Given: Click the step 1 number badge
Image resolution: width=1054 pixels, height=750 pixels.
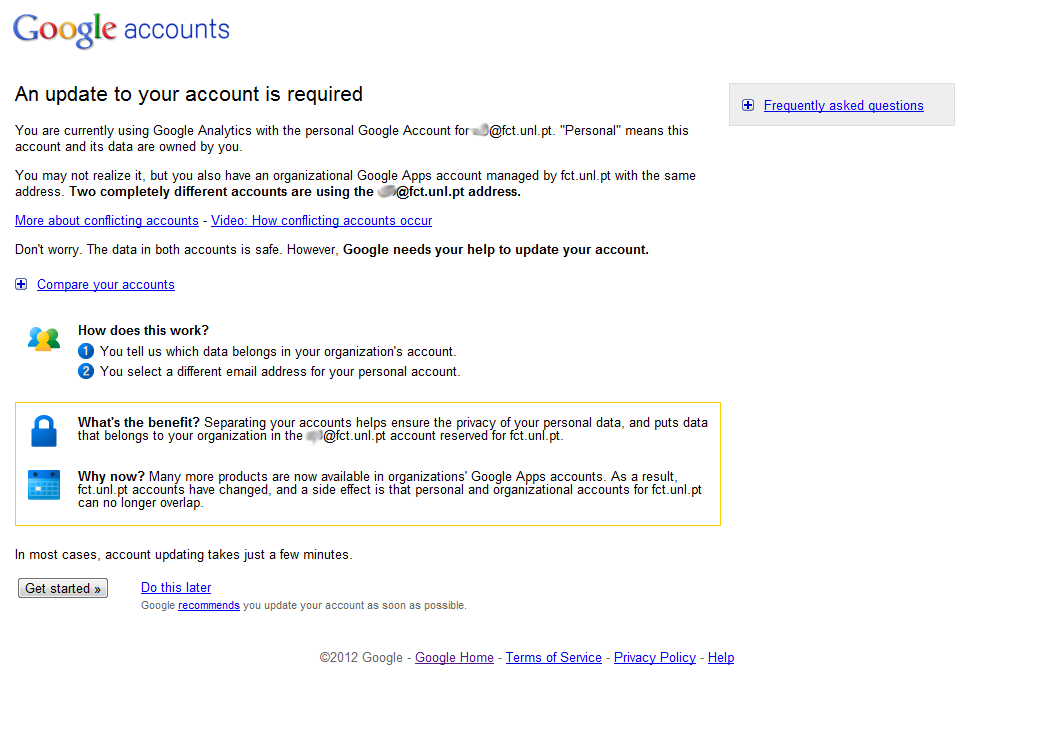Looking at the screenshot, I should (x=86, y=351).
